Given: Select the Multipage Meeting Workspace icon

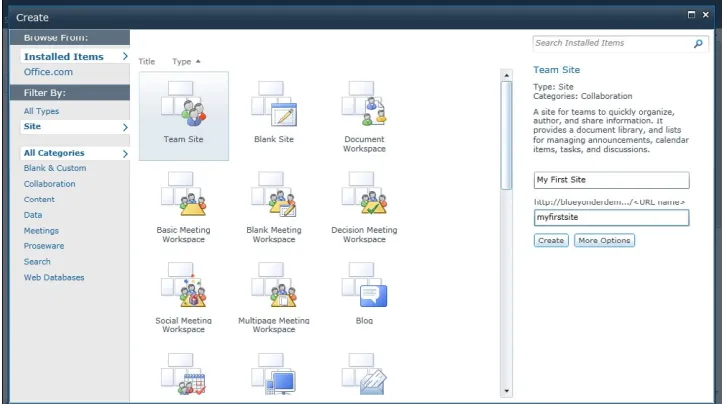Looking at the screenshot, I should [274, 285].
